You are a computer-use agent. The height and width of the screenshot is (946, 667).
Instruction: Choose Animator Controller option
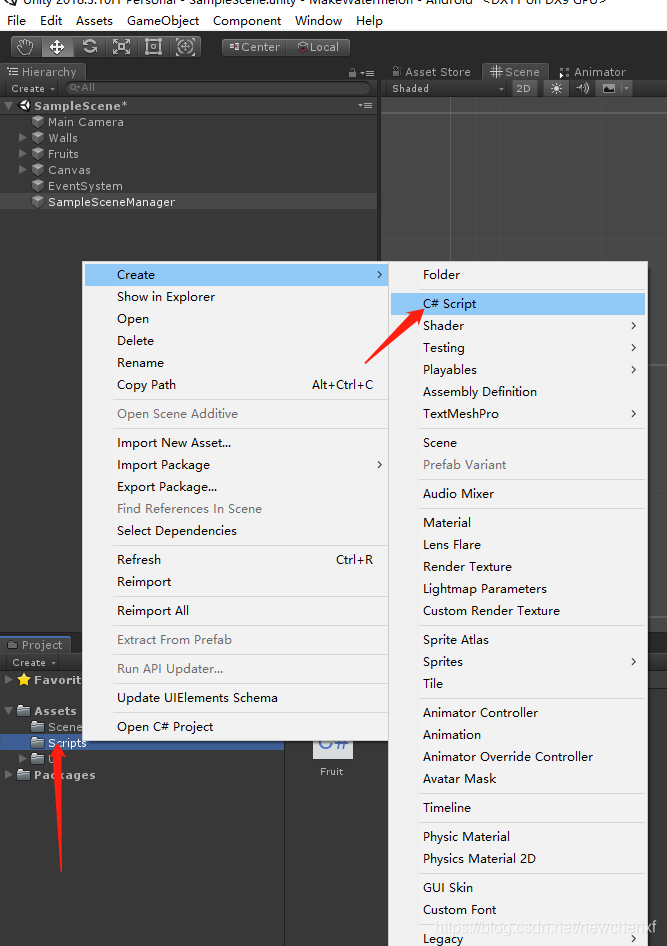(x=517, y=713)
